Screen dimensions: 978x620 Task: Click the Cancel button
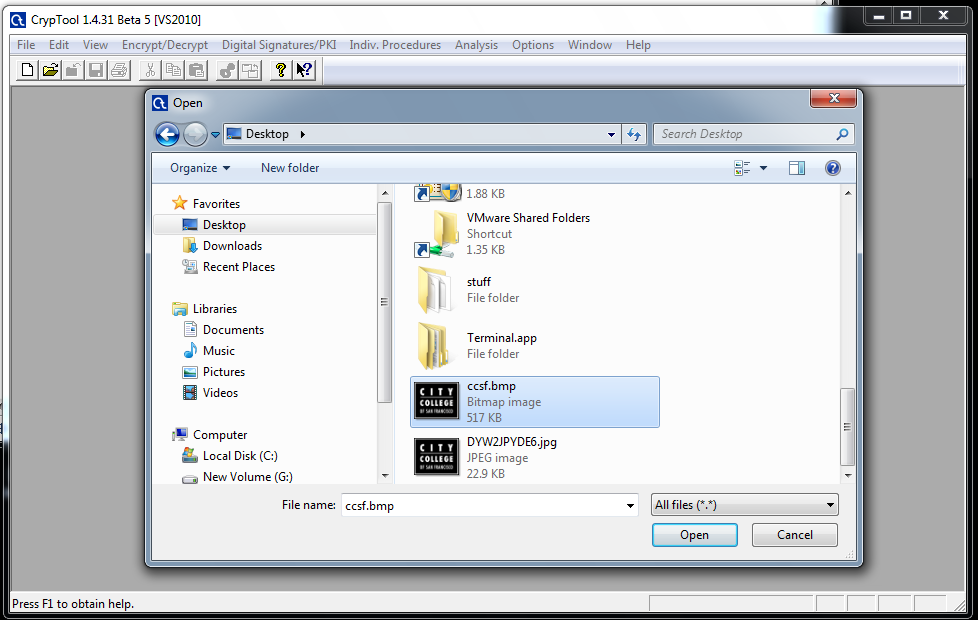[x=795, y=535]
